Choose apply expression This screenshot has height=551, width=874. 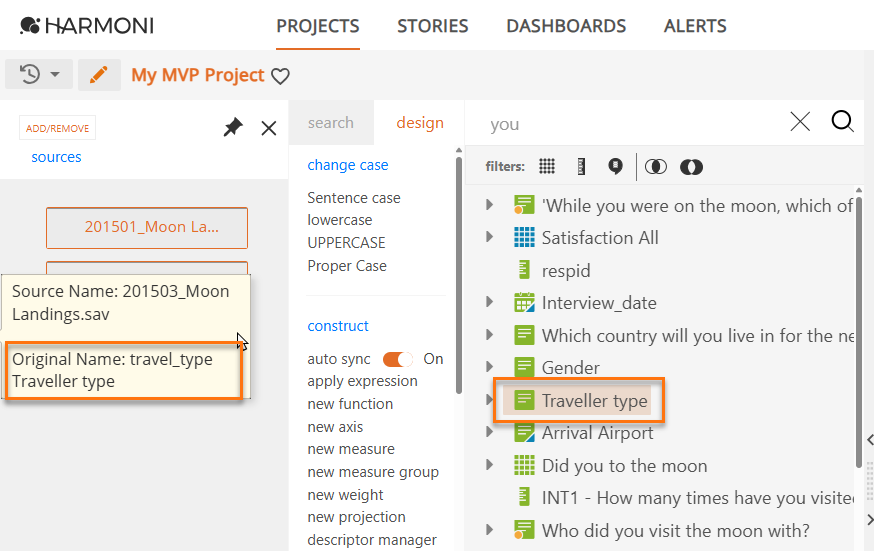(362, 382)
